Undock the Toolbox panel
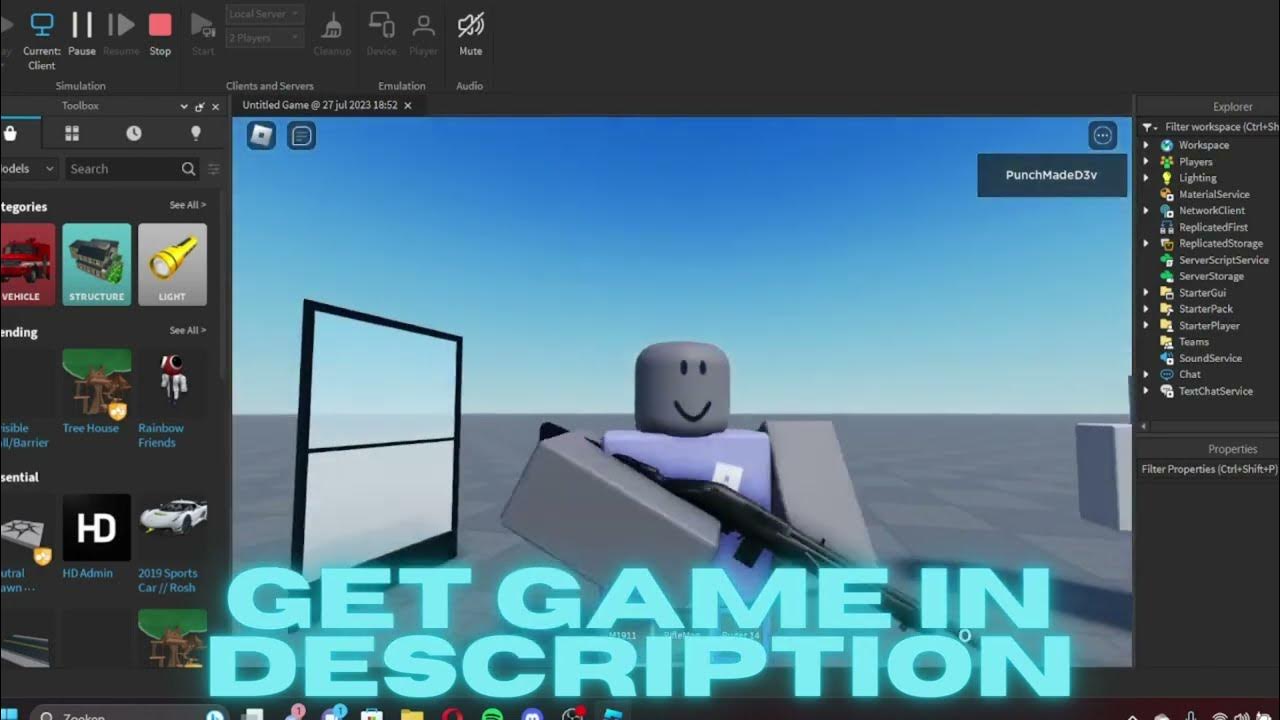The height and width of the screenshot is (720, 1280). coord(200,106)
